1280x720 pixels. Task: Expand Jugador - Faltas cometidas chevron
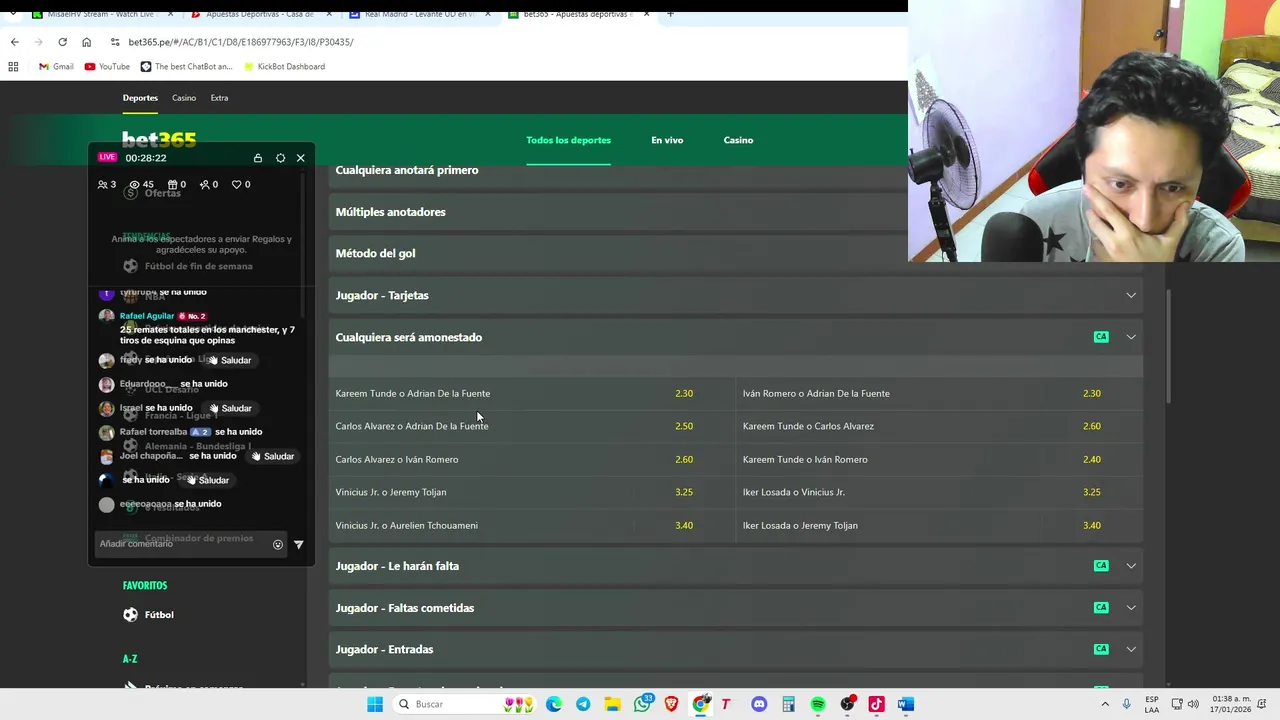[1131, 608]
